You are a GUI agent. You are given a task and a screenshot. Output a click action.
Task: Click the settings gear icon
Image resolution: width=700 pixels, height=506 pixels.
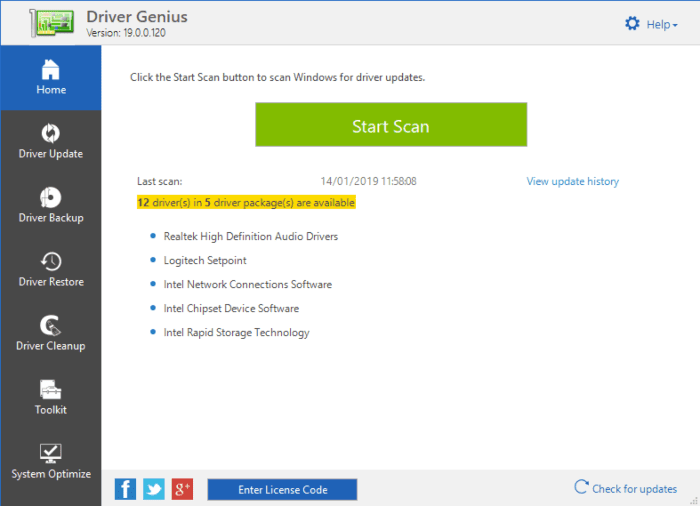pyautogui.click(x=632, y=24)
